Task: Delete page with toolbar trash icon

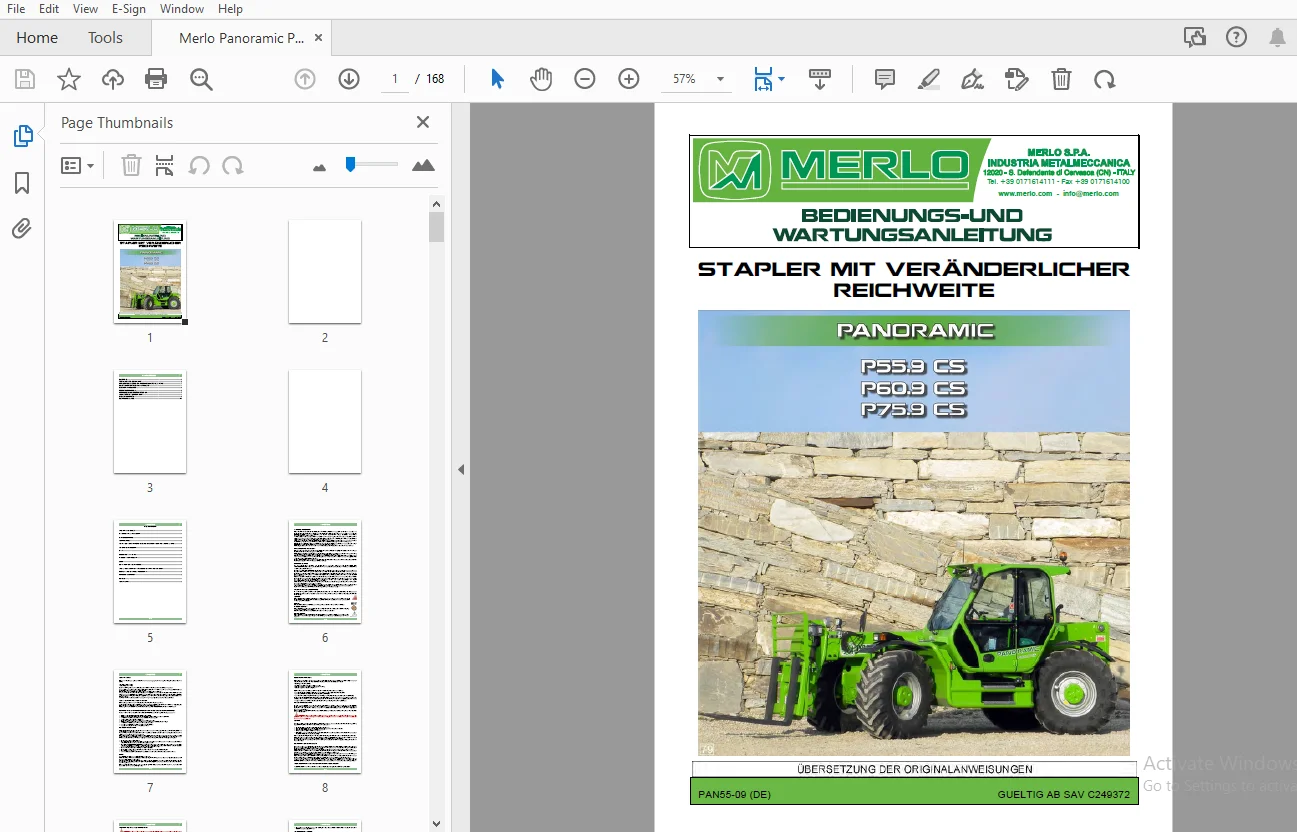Action: (x=1061, y=79)
